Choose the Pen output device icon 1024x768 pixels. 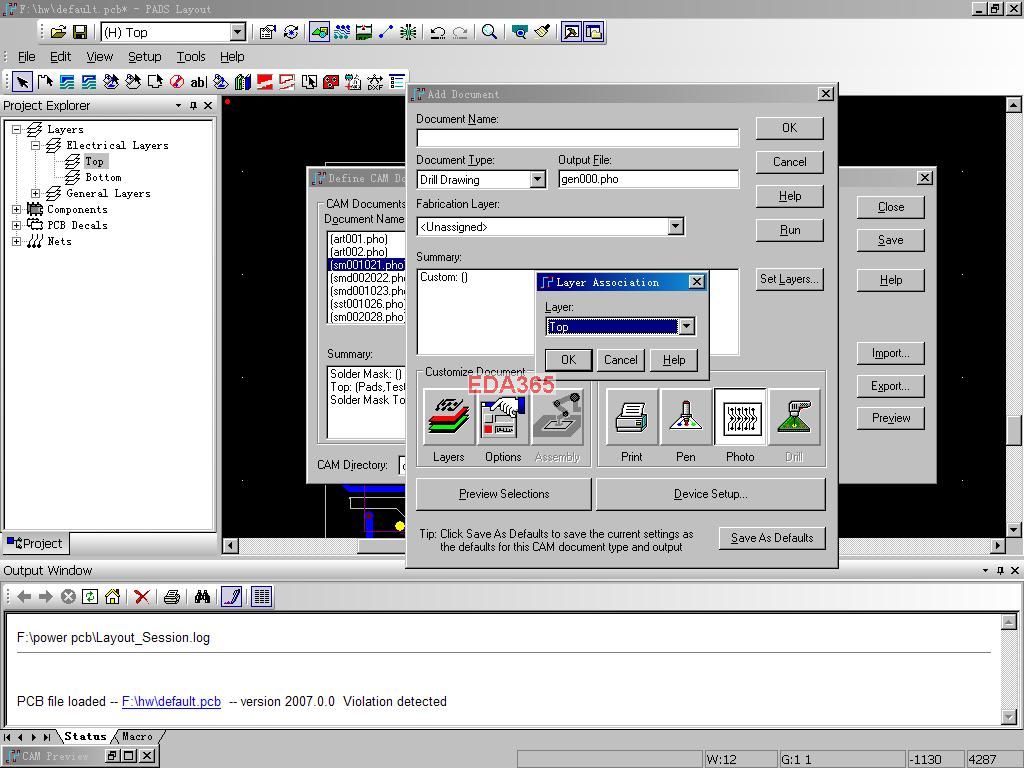pos(685,417)
